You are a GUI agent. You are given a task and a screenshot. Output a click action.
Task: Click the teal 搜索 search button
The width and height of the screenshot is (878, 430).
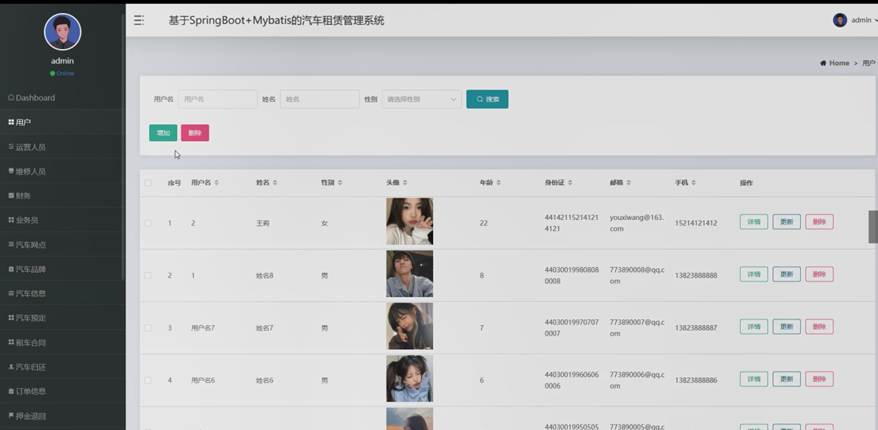(x=487, y=99)
